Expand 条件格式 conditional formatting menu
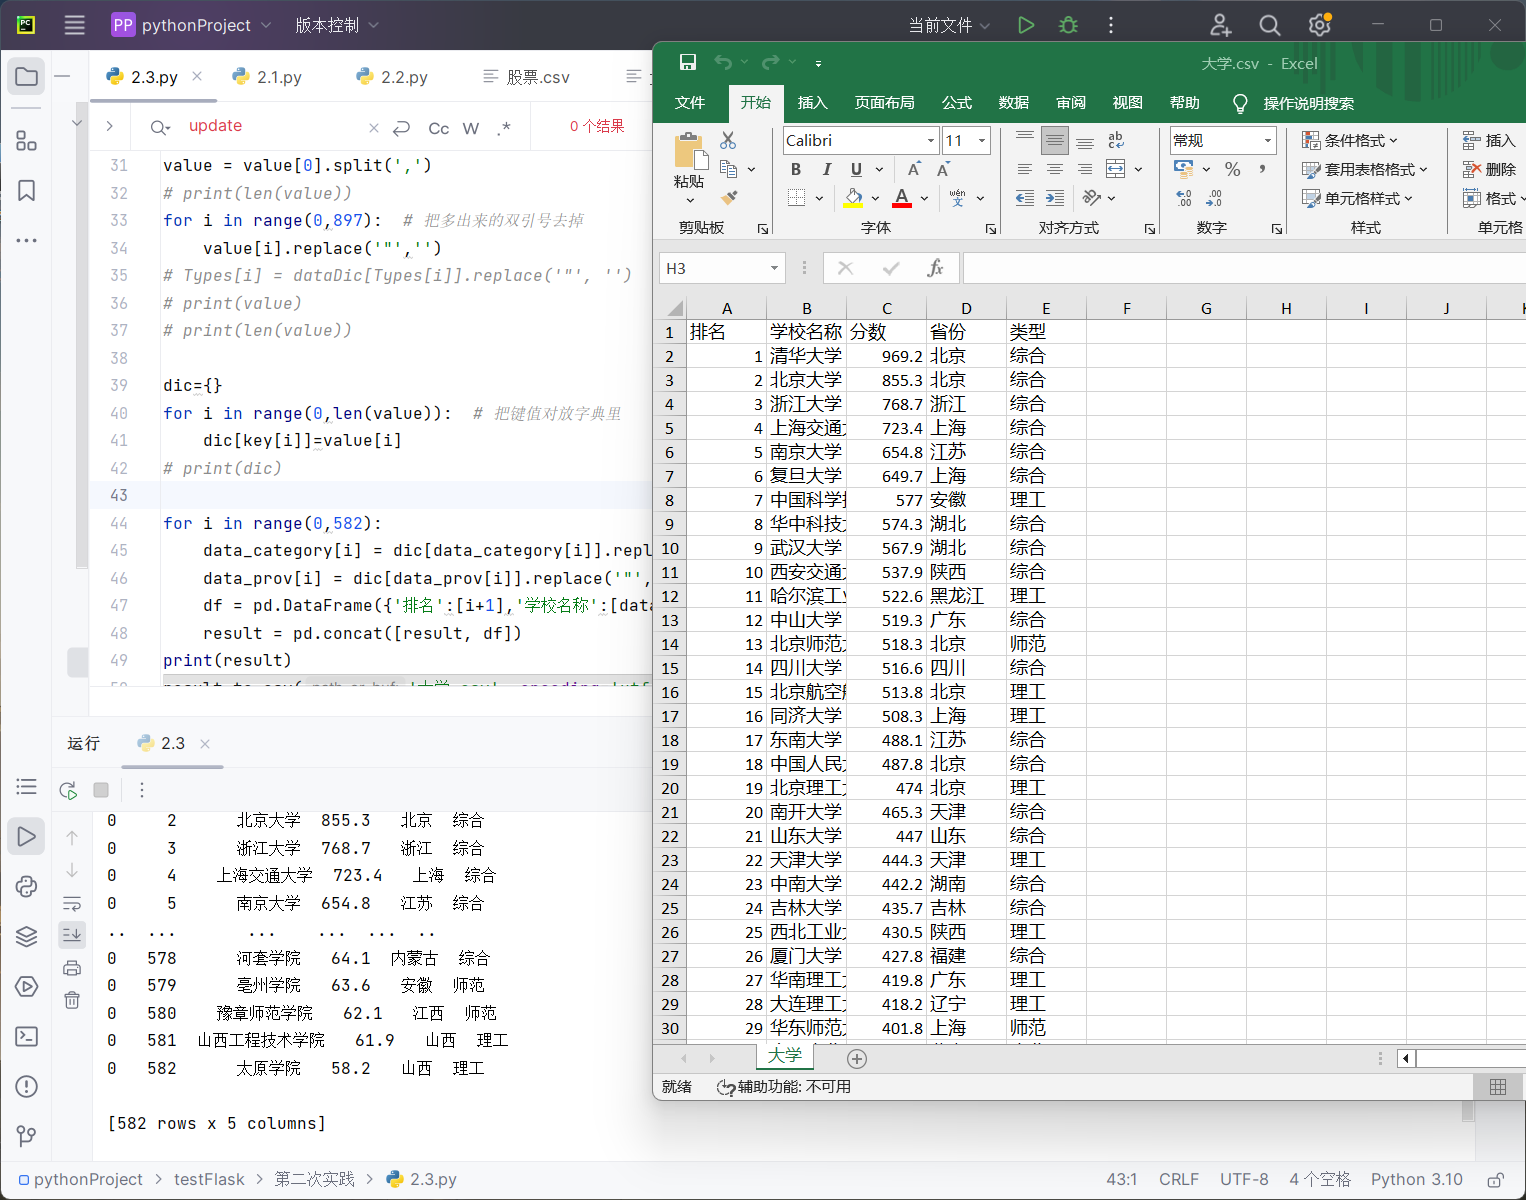This screenshot has width=1526, height=1200. (1349, 140)
